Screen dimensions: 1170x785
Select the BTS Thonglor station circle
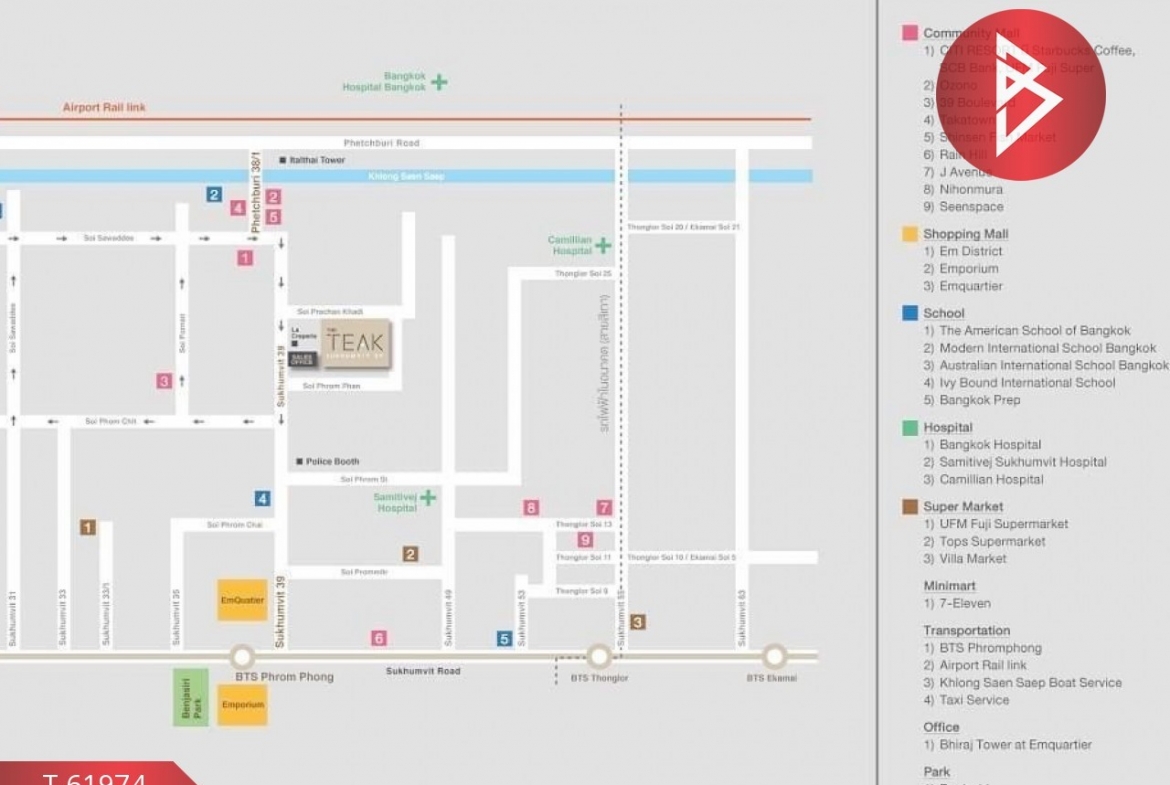point(598,656)
